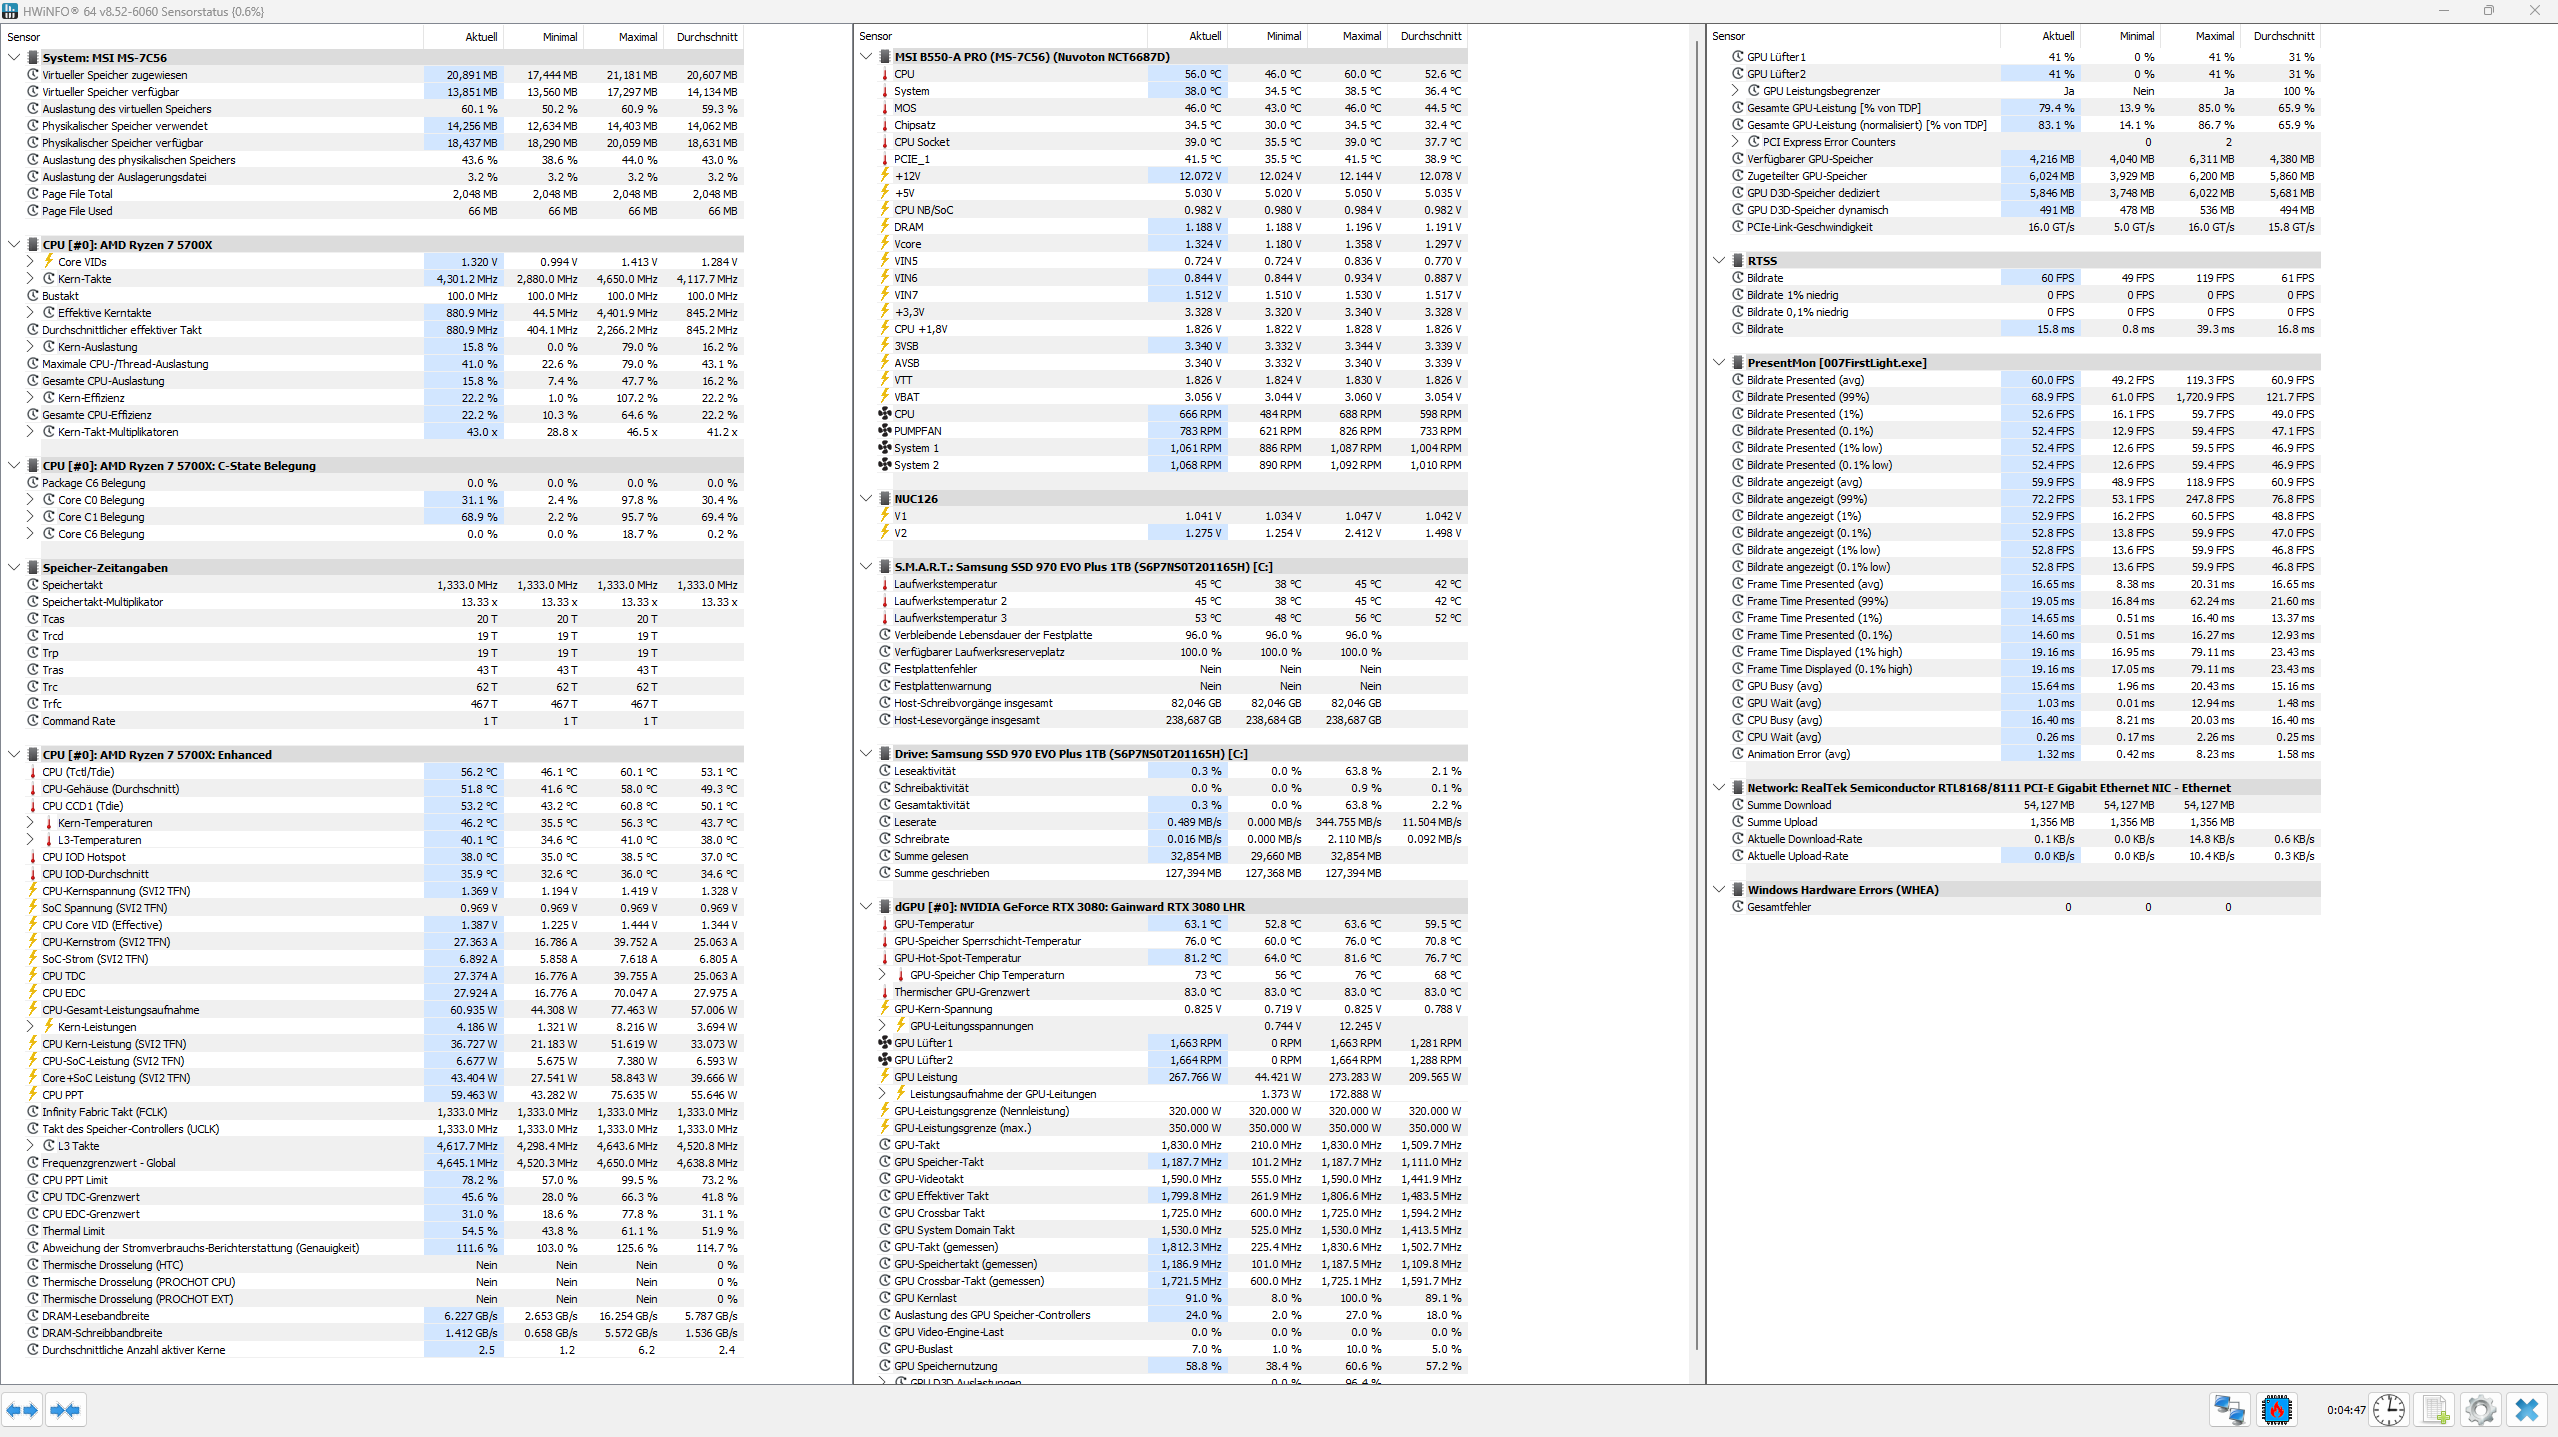The width and height of the screenshot is (2558, 1437).
Task: Start logging sensors to file
Action: pos(2435,1410)
